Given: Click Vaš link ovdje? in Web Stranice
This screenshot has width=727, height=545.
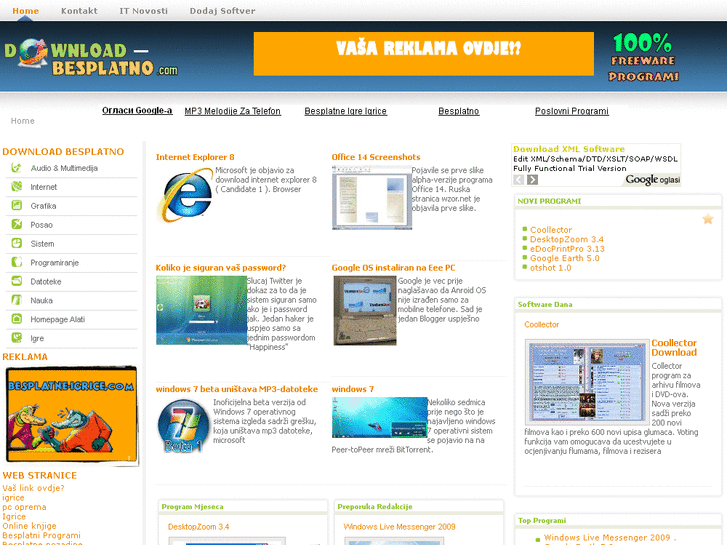Looking at the screenshot, I should click(x=33, y=488).
